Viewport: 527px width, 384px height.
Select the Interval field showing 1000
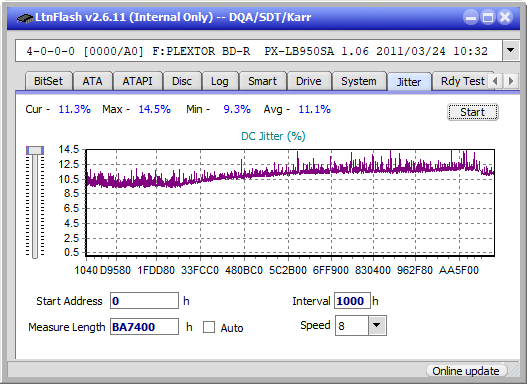tap(352, 301)
